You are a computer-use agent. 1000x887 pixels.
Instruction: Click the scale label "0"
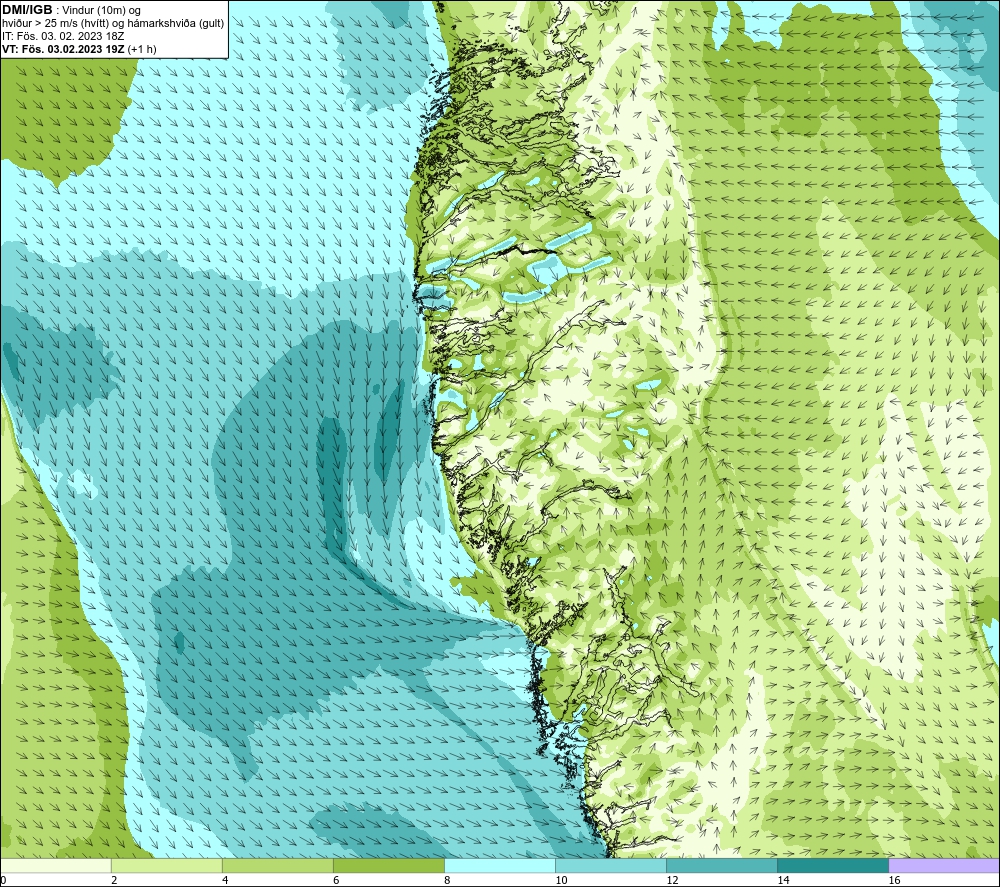click(3, 881)
